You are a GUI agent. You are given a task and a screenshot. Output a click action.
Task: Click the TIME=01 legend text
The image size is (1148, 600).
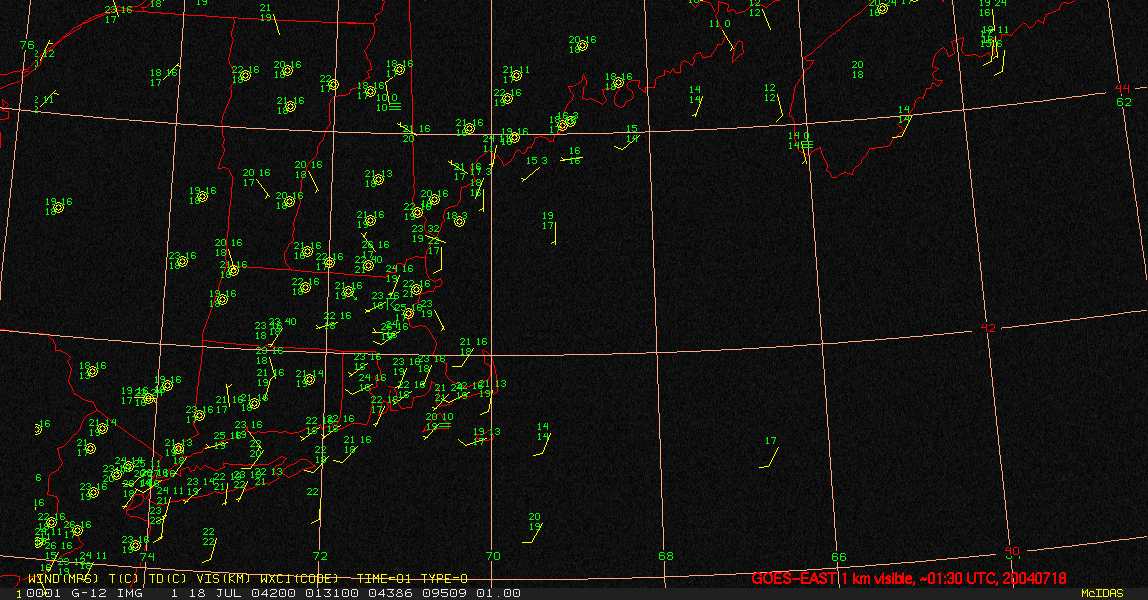(384, 578)
